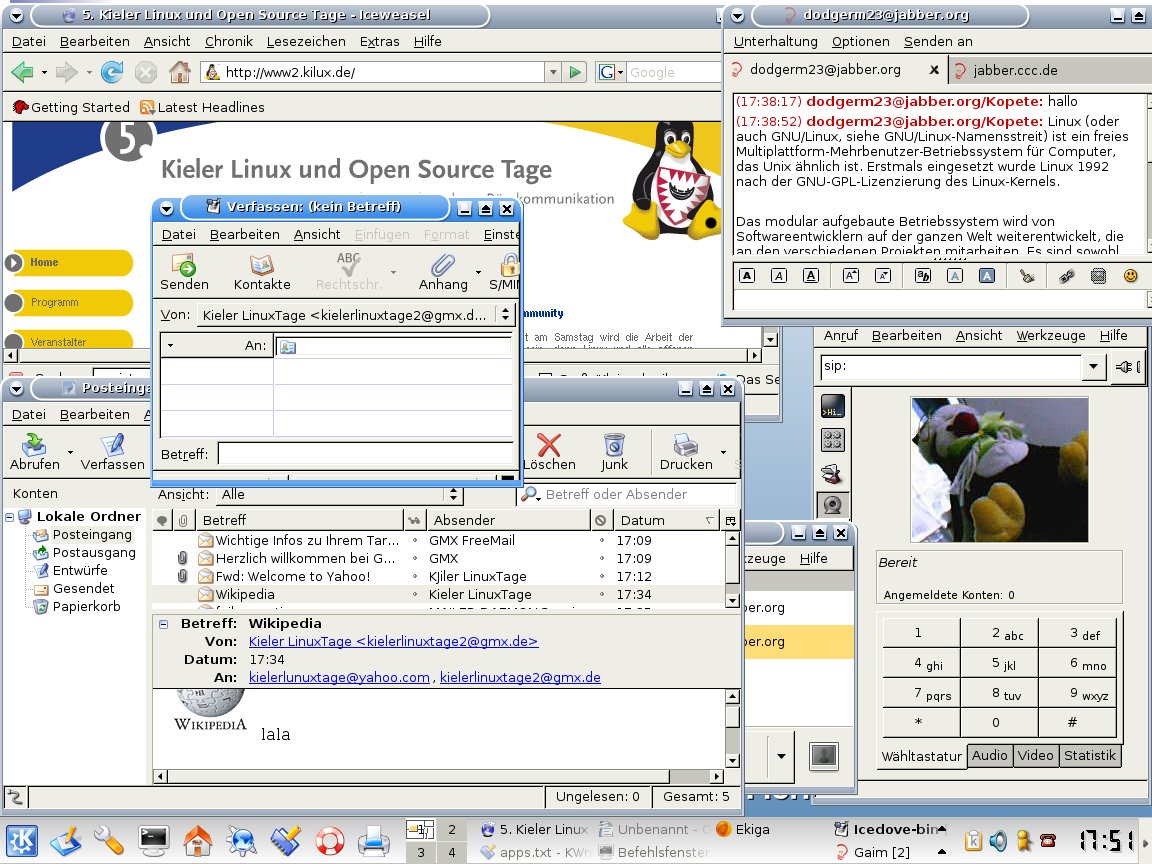Click the Von sender address link
The height and width of the screenshot is (864, 1152).
pos(393,641)
